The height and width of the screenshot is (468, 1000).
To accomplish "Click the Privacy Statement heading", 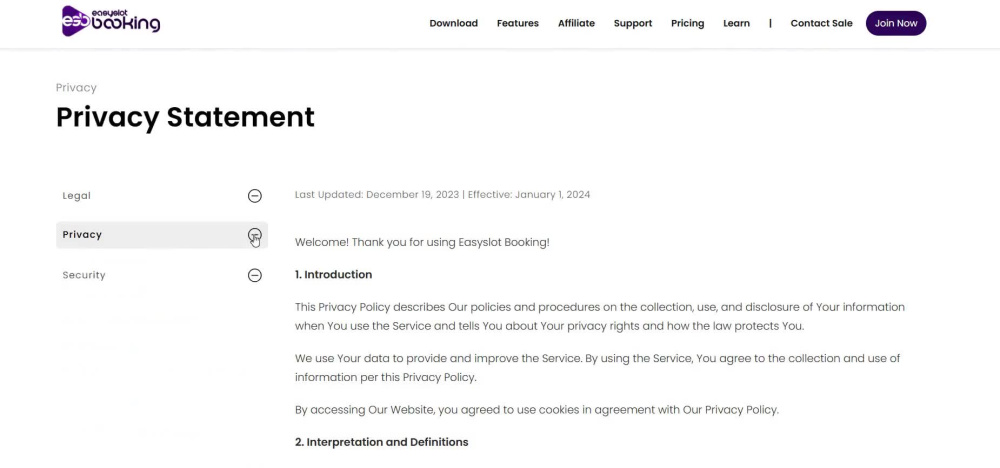I will [186, 118].
